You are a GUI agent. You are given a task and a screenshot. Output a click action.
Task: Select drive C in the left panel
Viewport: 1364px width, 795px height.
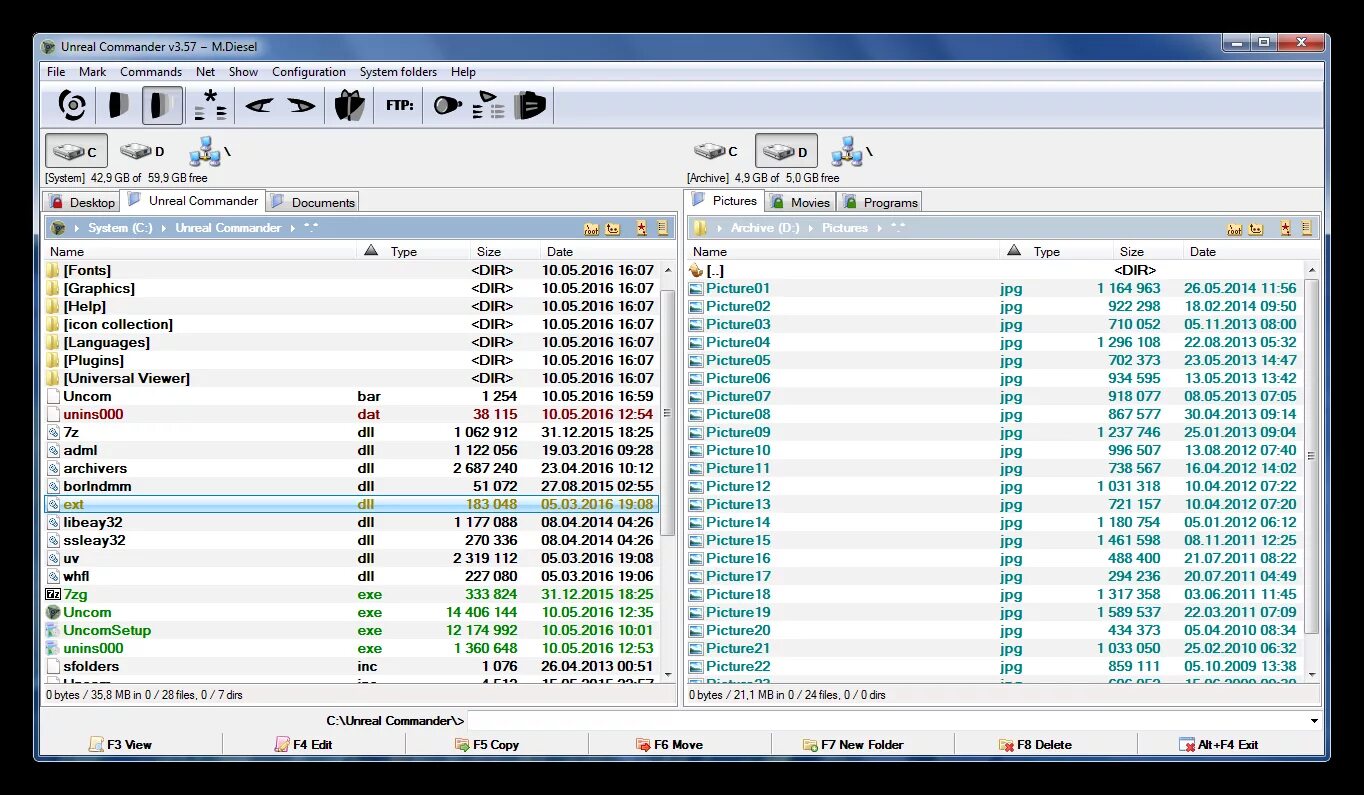76,151
